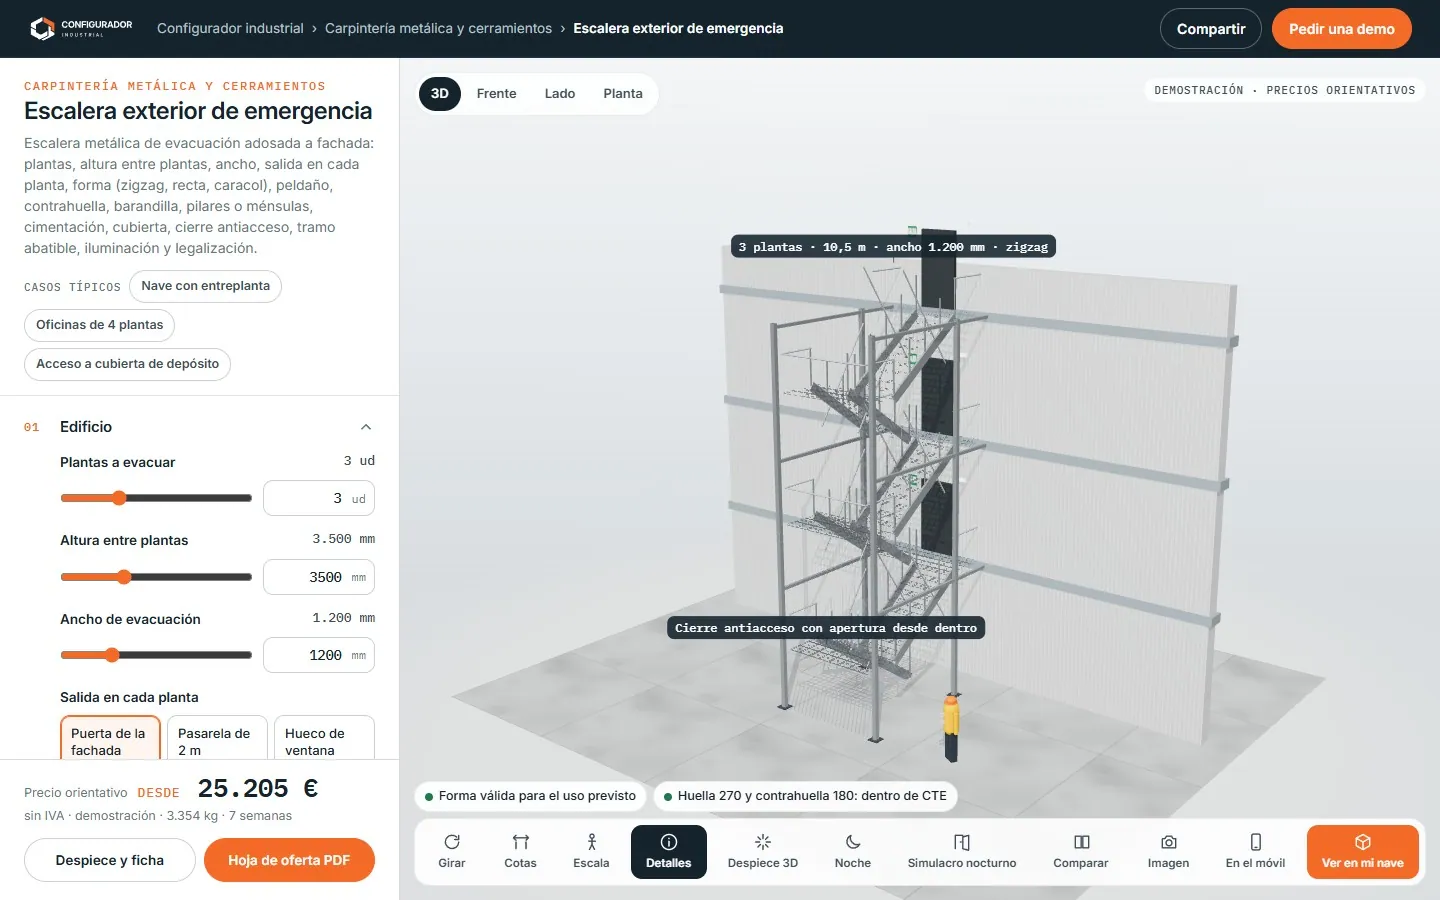Capture a render with the Imagen camera
The image size is (1440, 900).
coord(1168,852)
